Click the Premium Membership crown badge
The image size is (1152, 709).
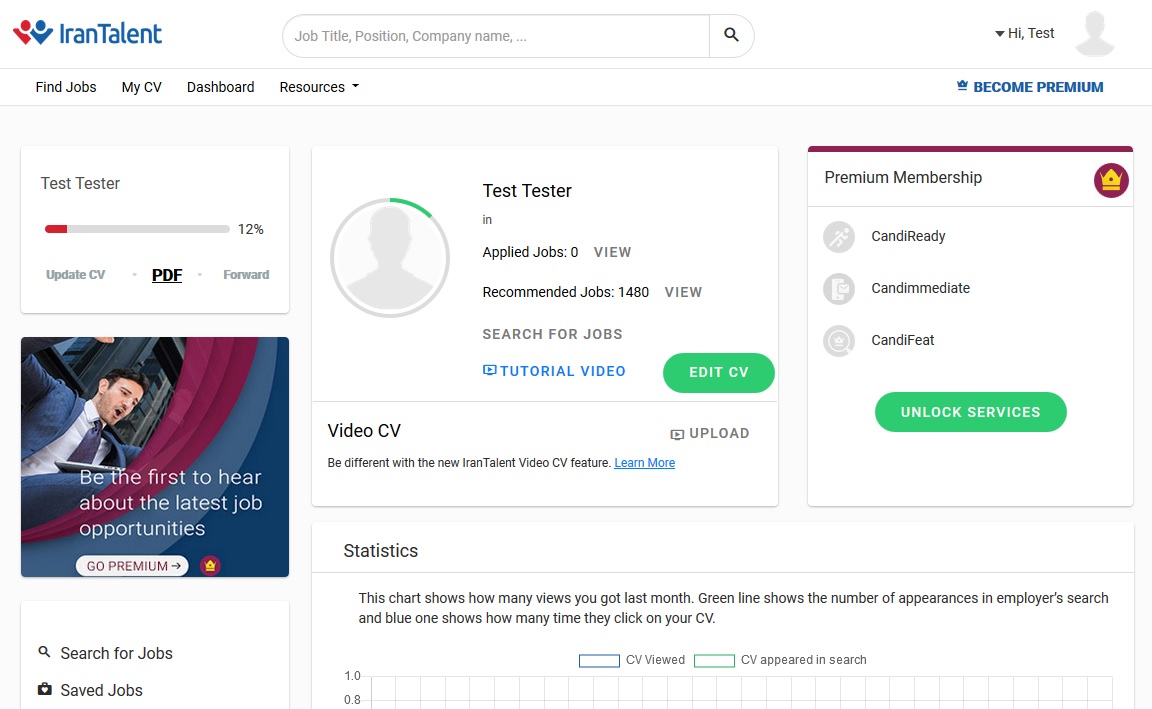pos(1111,180)
